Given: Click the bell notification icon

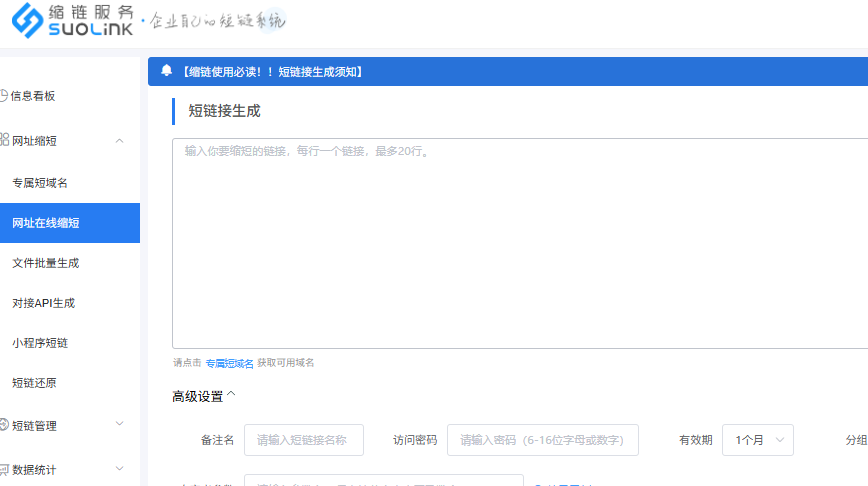Looking at the screenshot, I should [166, 71].
